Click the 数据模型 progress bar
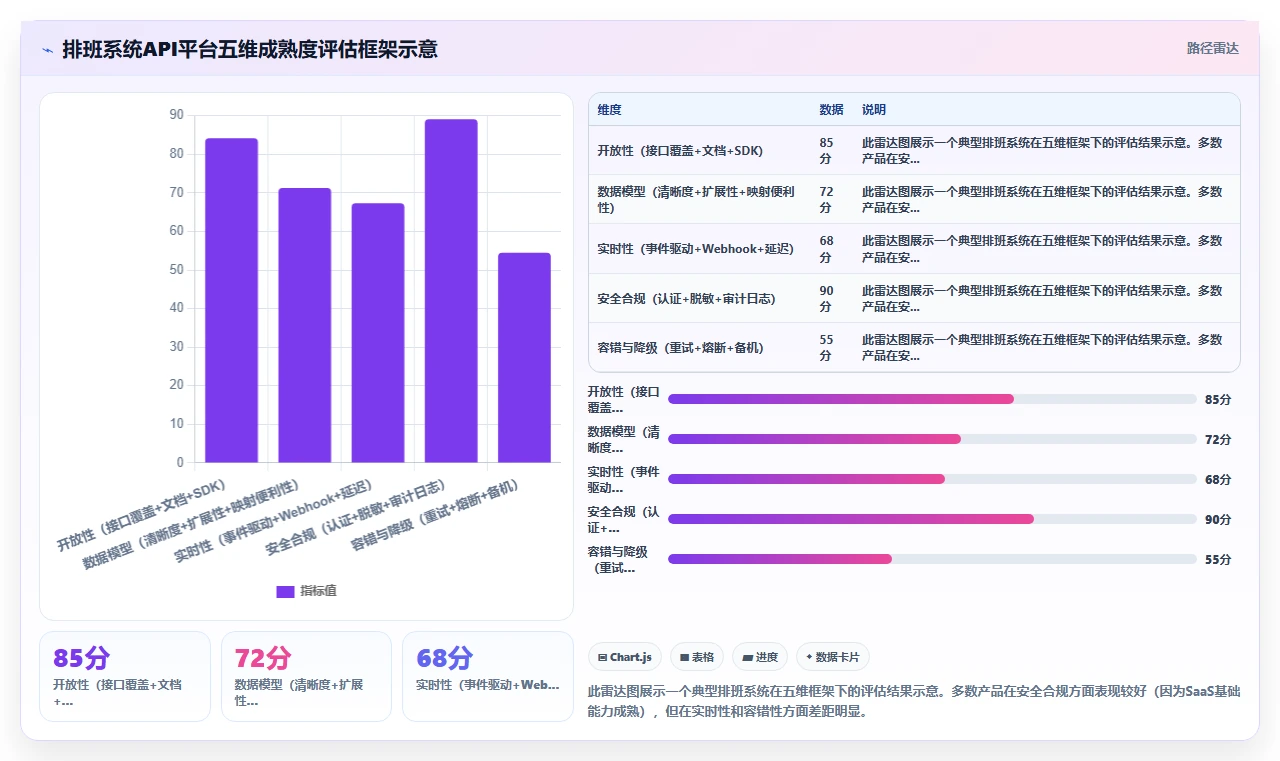Viewport: 1280px width, 761px height. (932, 439)
